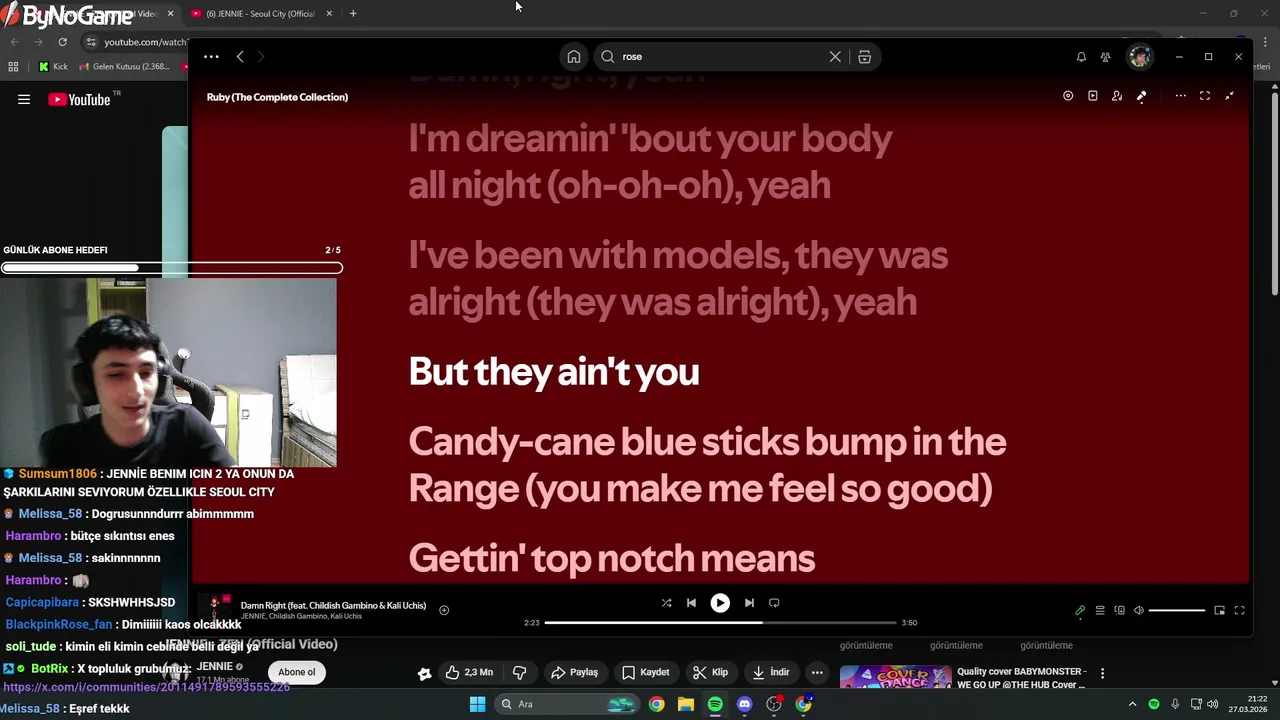Toggle green lyrics mic in player bar
Viewport: 1280px width, 720px height.
[x=1080, y=610]
